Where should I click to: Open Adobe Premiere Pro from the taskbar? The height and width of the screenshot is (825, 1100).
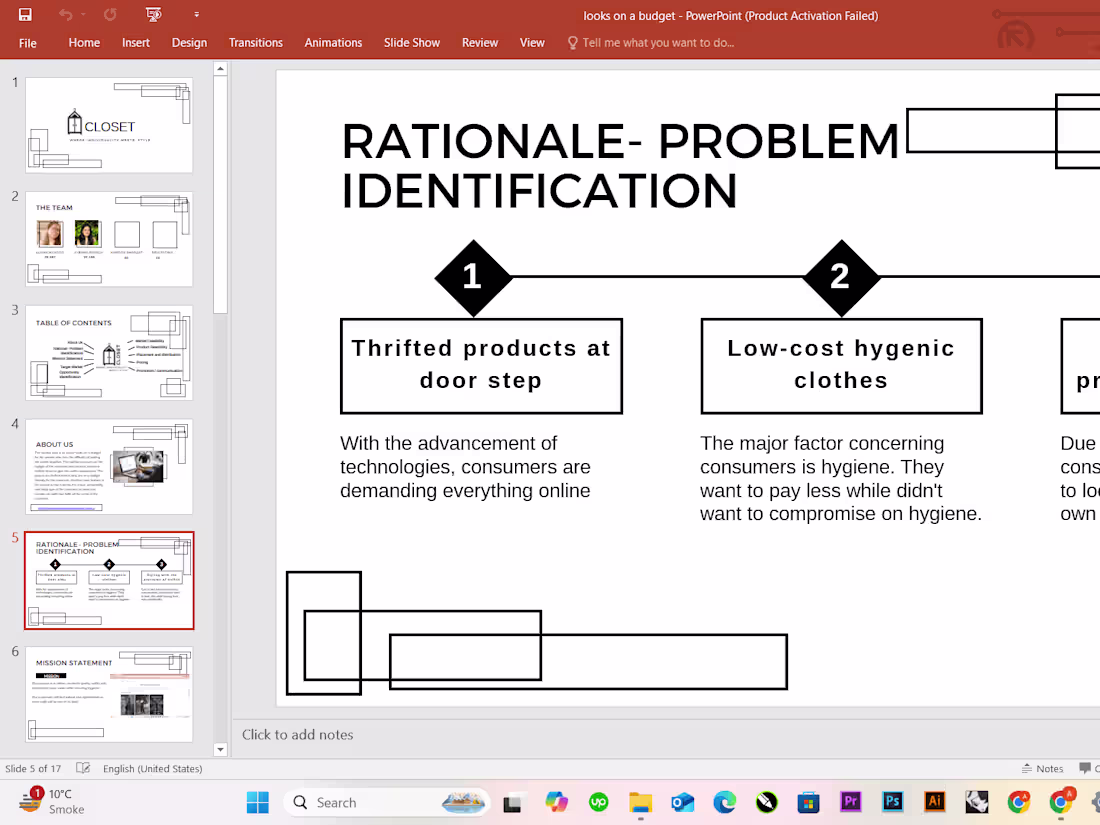click(x=850, y=802)
